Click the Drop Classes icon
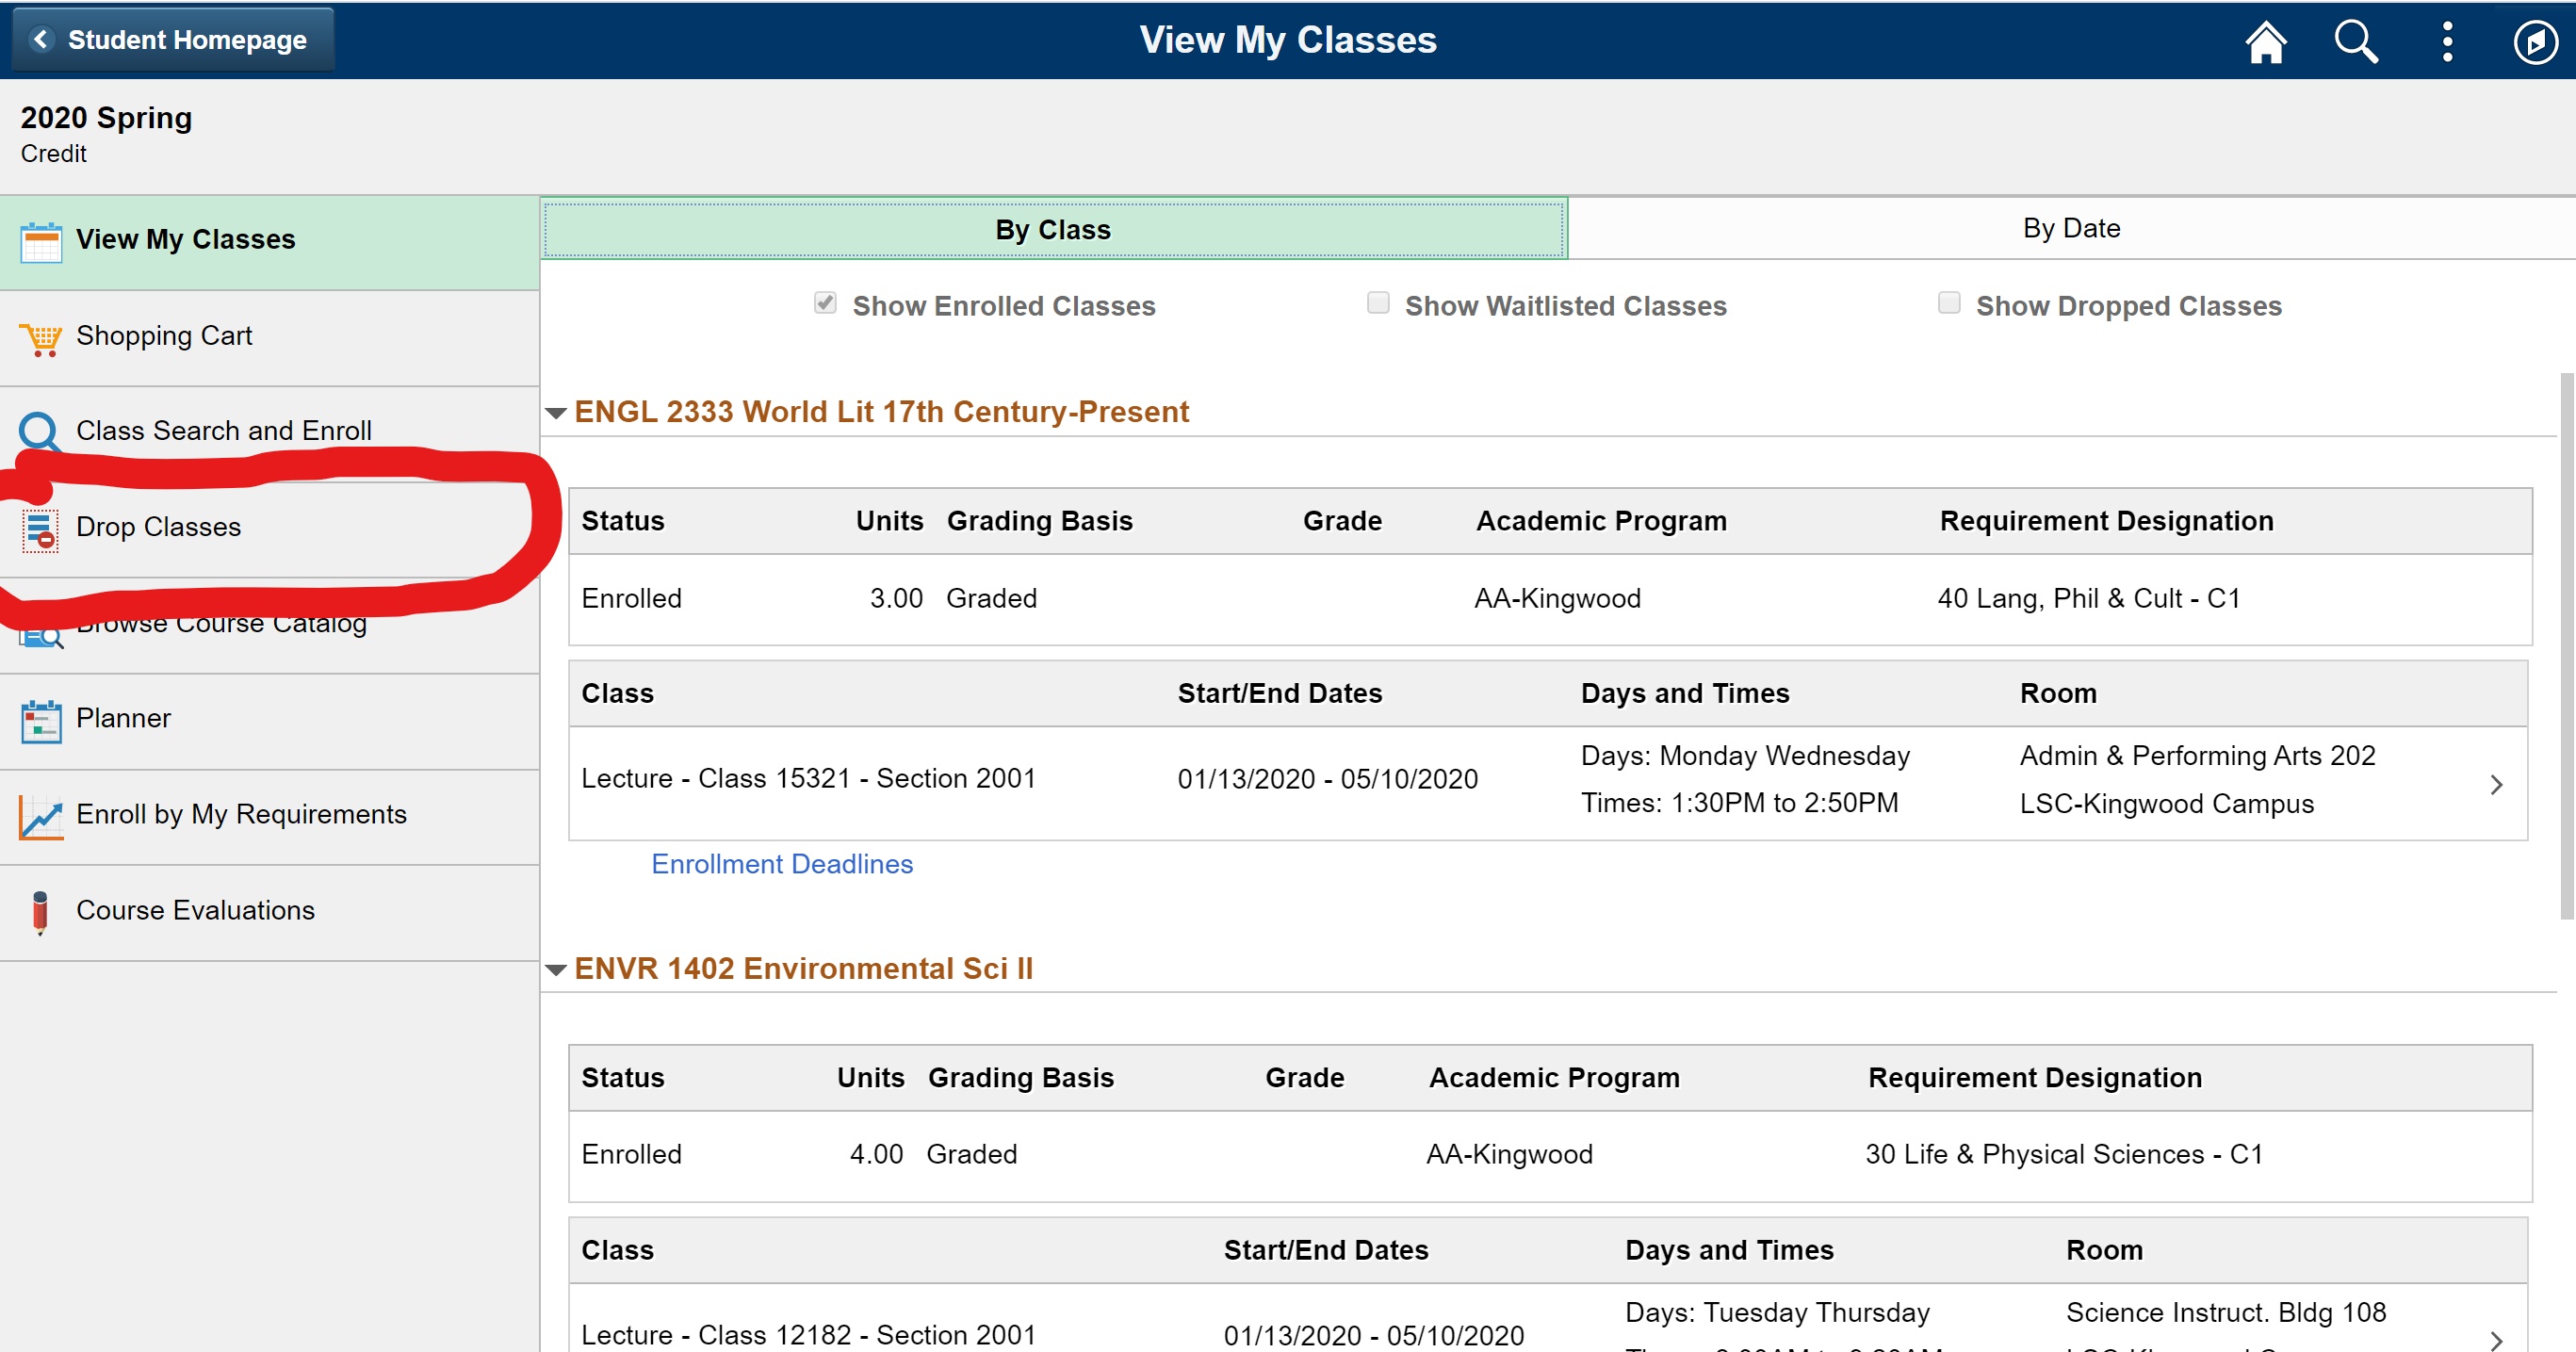 coord(40,530)
